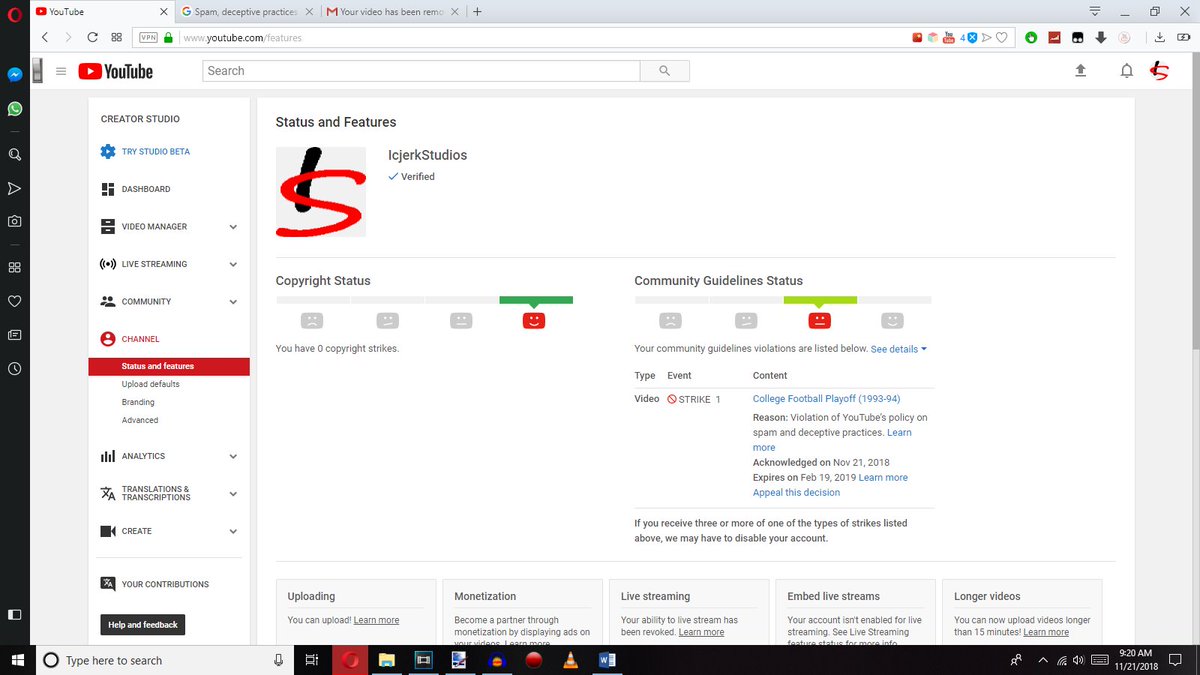
Task: Click first gray copyright sad face
Action: (x=312, y=321)
